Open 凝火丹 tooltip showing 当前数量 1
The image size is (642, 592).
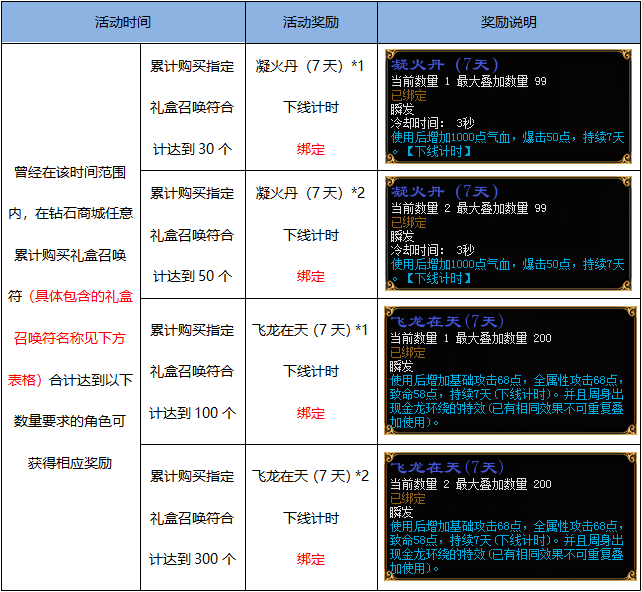(509, 107)
